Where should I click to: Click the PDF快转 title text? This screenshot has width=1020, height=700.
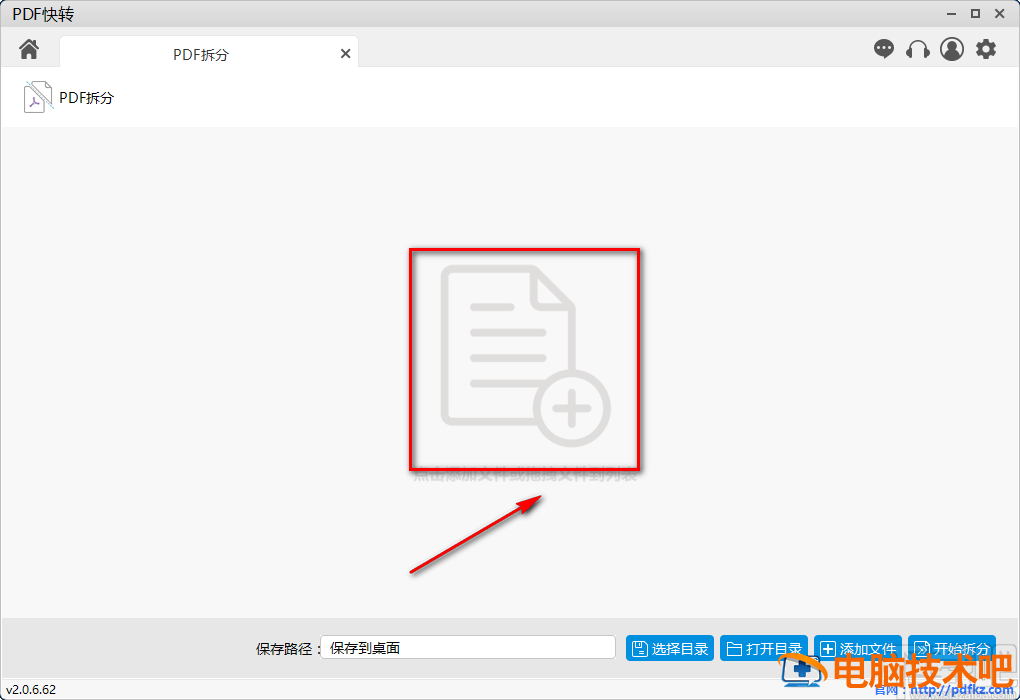(x=43, y=14)
